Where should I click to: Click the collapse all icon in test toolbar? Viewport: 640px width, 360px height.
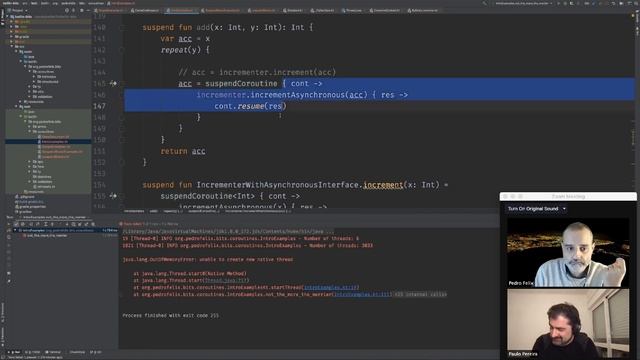pos(52,224)
